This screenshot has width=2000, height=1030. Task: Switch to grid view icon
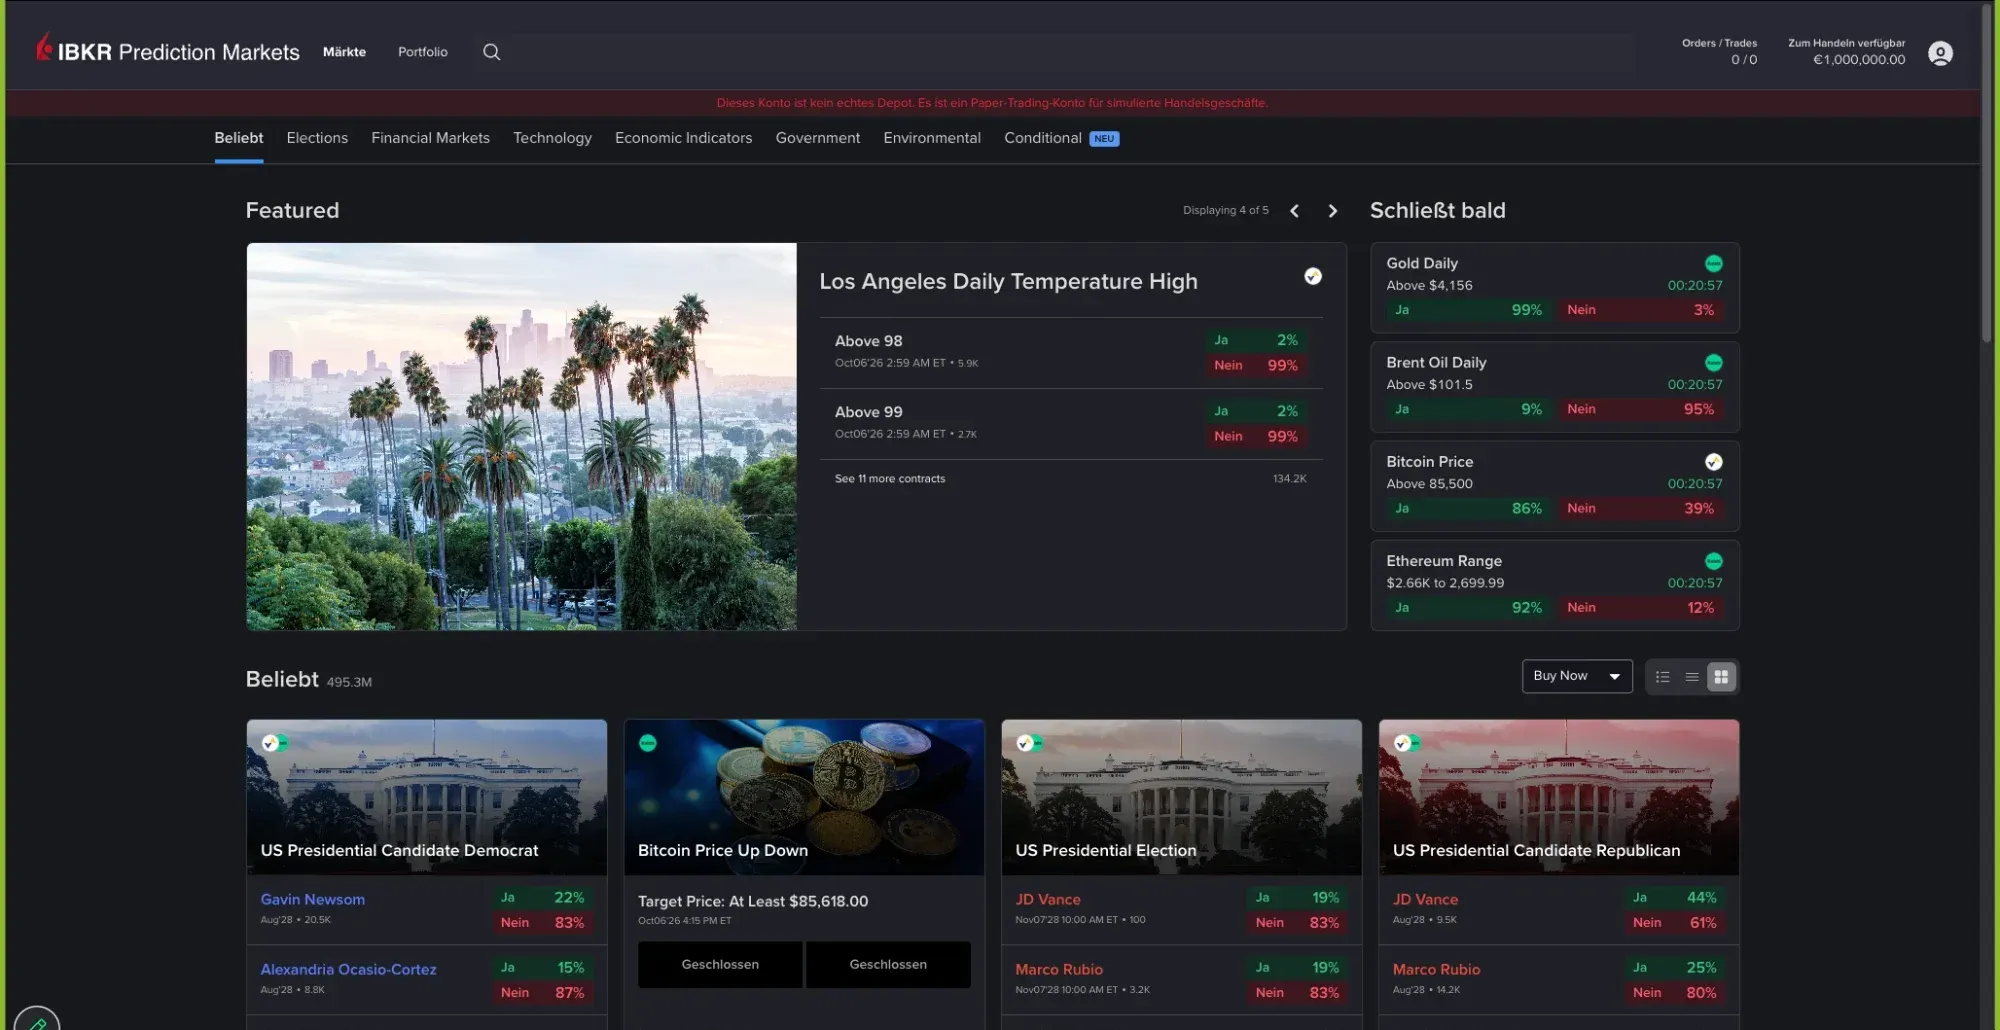pos(1721,677)
